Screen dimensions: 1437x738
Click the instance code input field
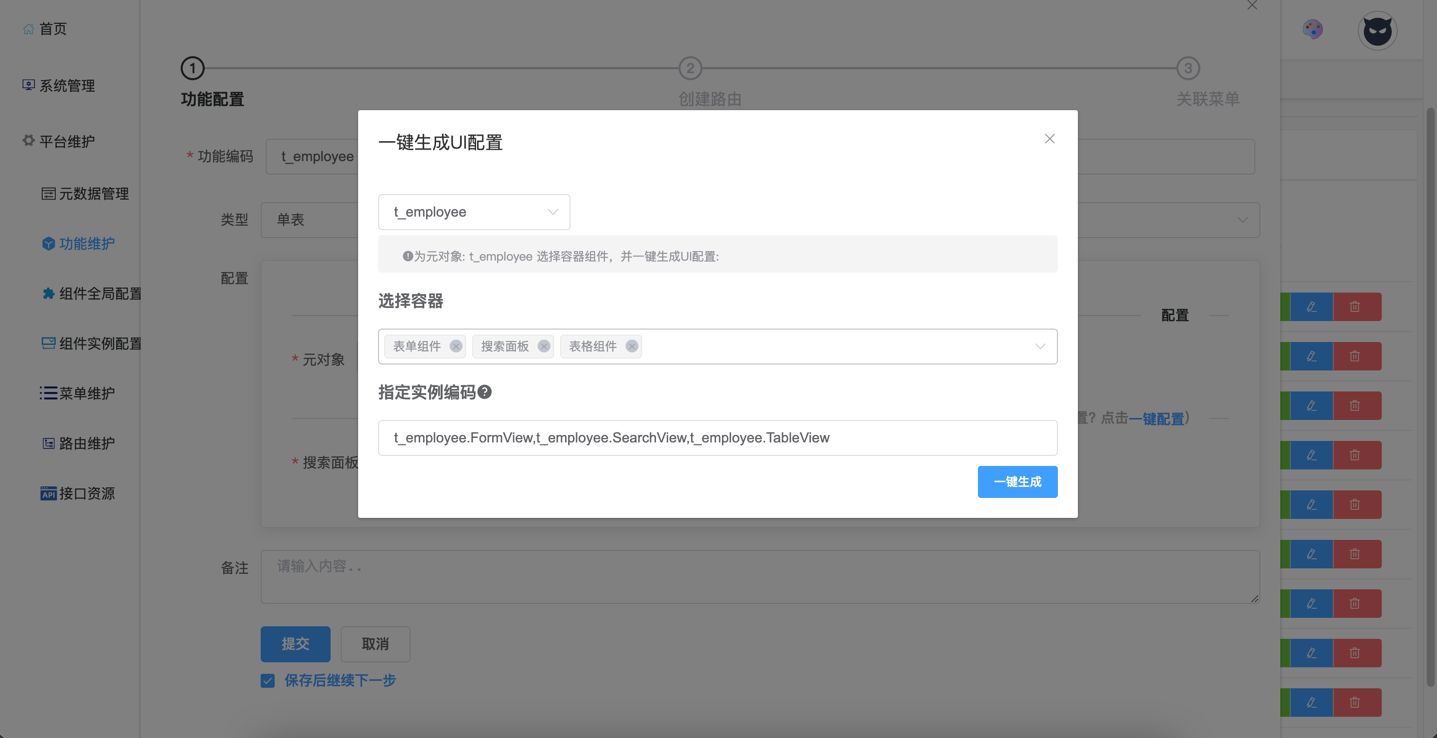717,438
